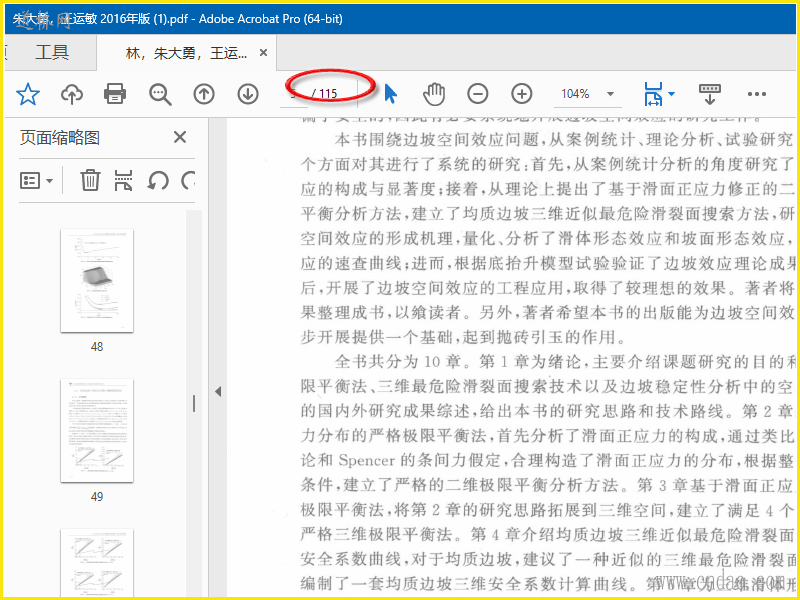
Task: Click the star bookmark icon
Action: pos(28,94)
